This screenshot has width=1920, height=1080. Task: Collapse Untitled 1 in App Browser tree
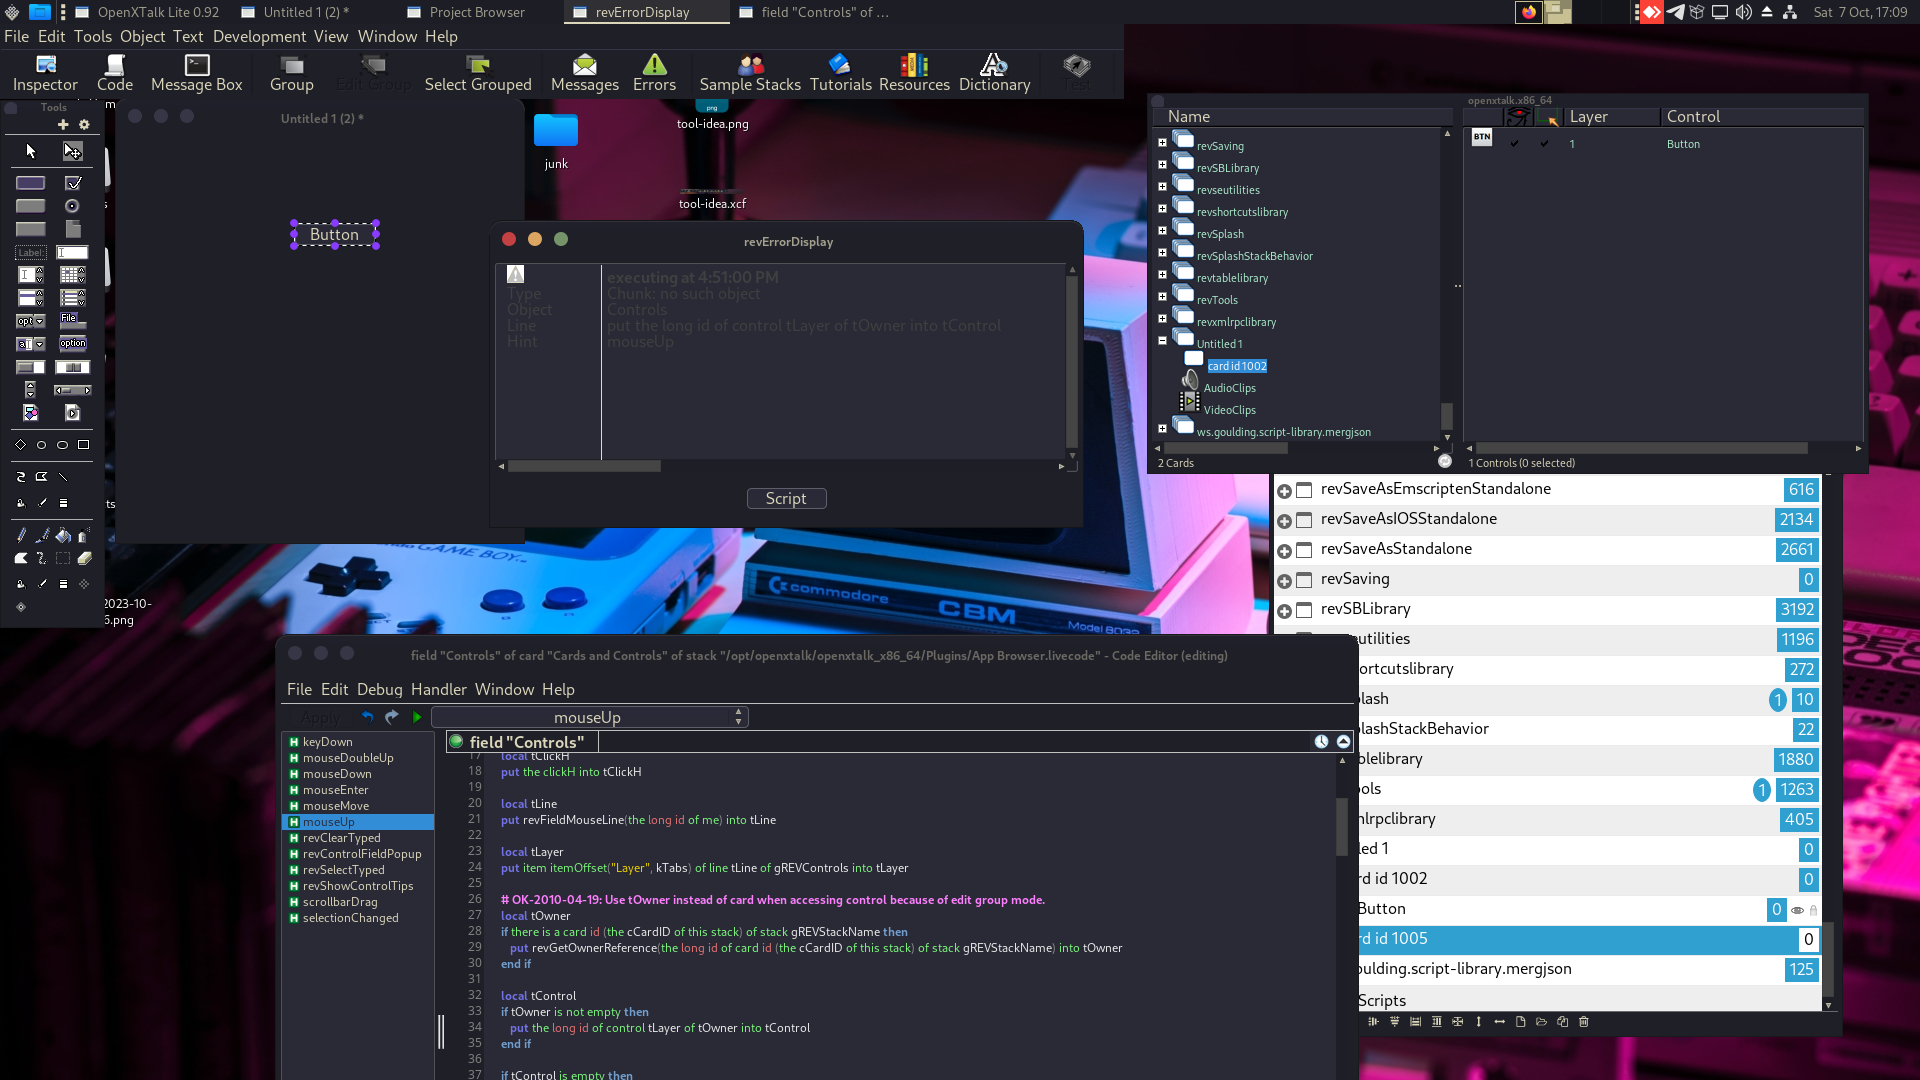[x=1162, y=341]
